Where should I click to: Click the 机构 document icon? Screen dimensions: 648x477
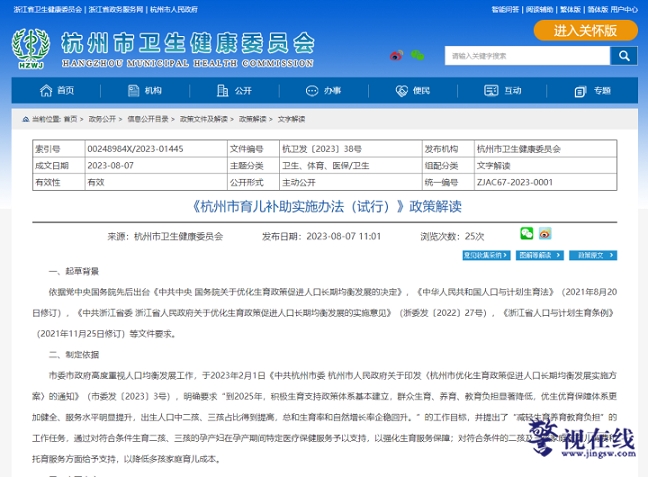(x=133, y=91)
